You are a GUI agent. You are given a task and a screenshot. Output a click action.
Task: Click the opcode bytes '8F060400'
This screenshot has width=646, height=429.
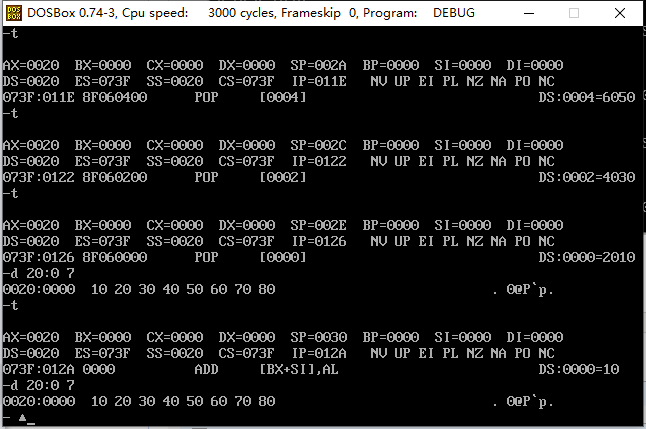point(115,97)
